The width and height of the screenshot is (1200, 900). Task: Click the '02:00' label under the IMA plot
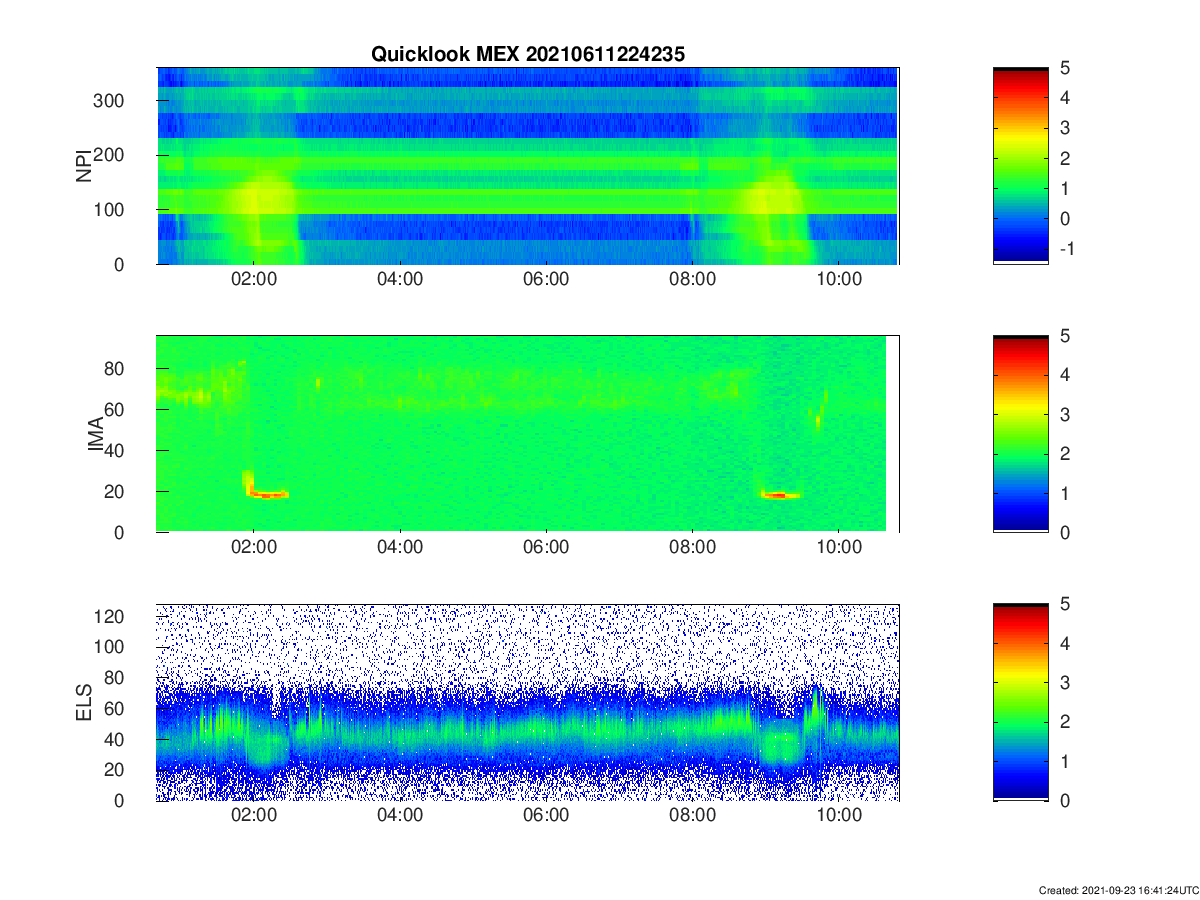[x=254, y=549]
